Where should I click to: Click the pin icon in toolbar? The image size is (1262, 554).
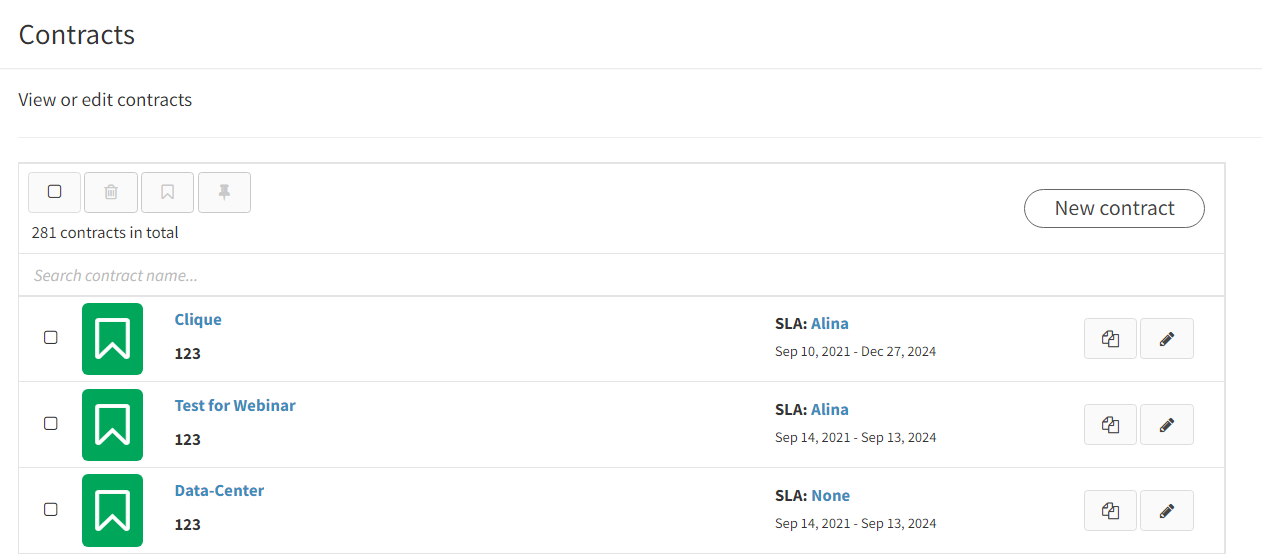tap(224, 192)
